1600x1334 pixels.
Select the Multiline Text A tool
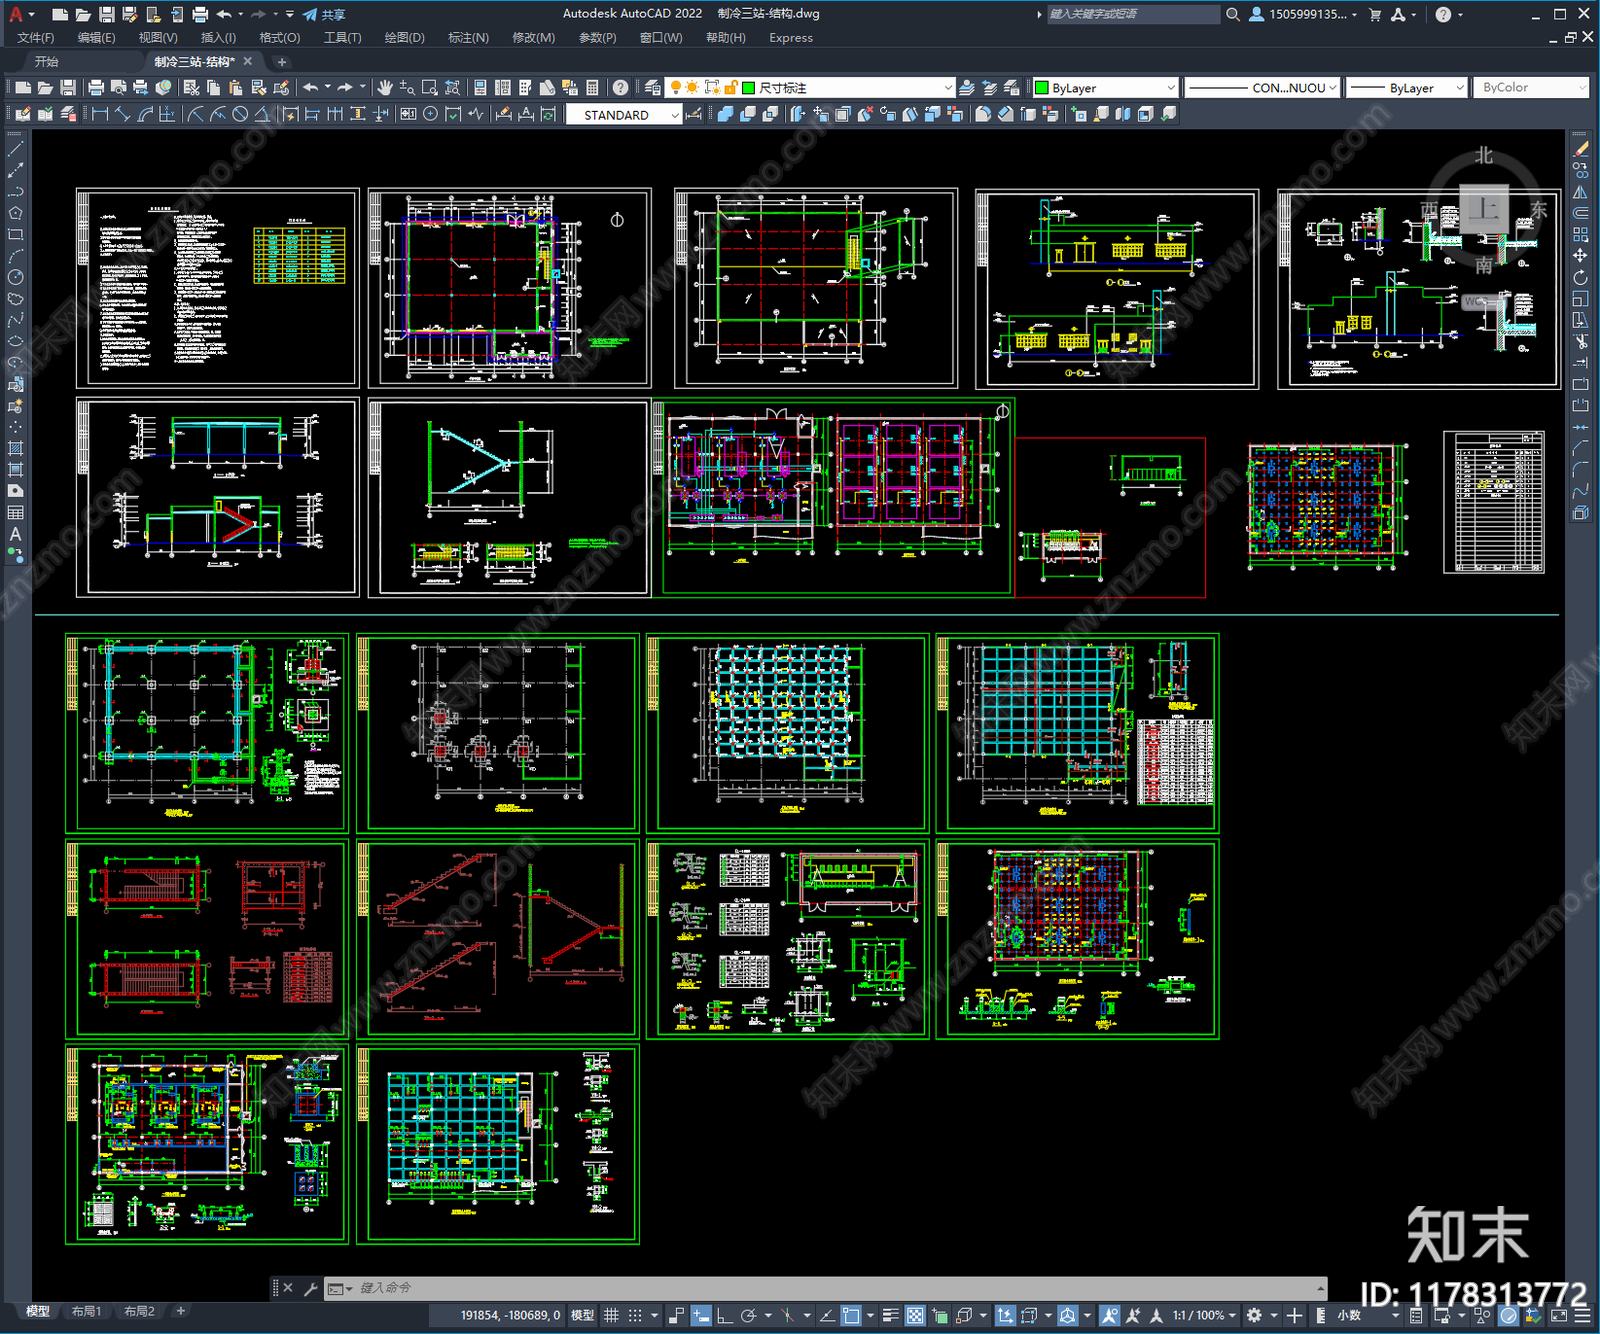[x=16, y=534]
